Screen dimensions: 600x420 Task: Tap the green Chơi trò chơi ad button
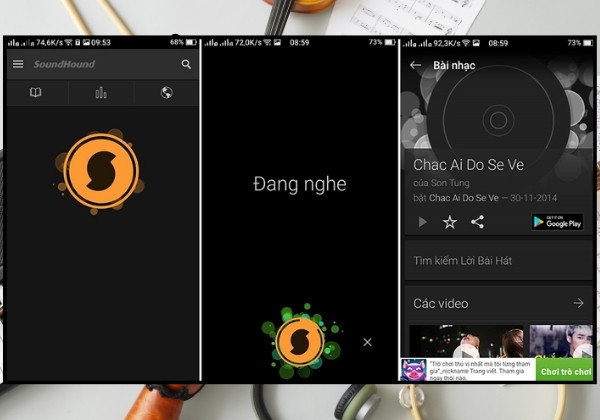tap(564, 370)
